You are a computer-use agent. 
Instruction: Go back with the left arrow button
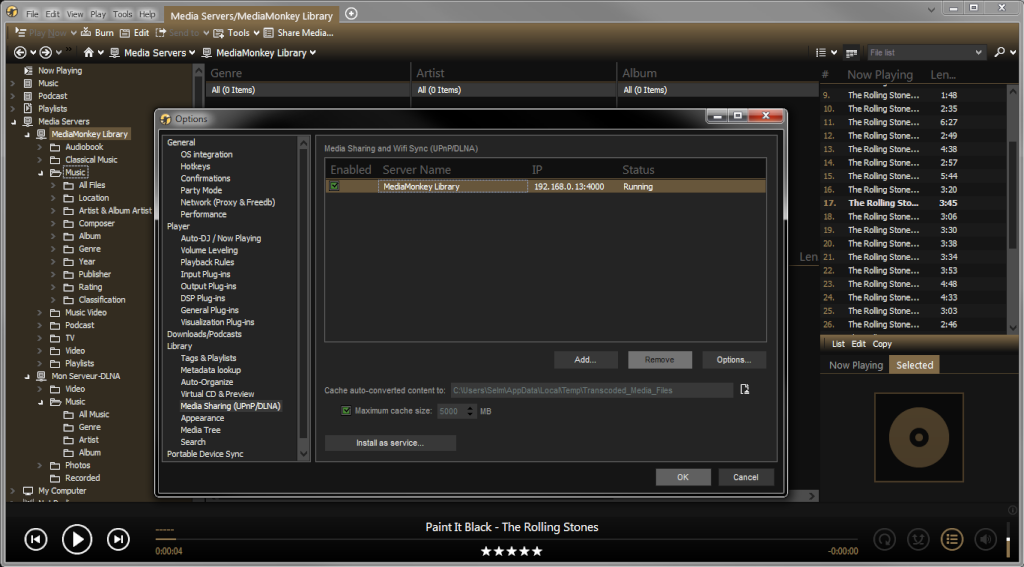(x=20, y=52)
